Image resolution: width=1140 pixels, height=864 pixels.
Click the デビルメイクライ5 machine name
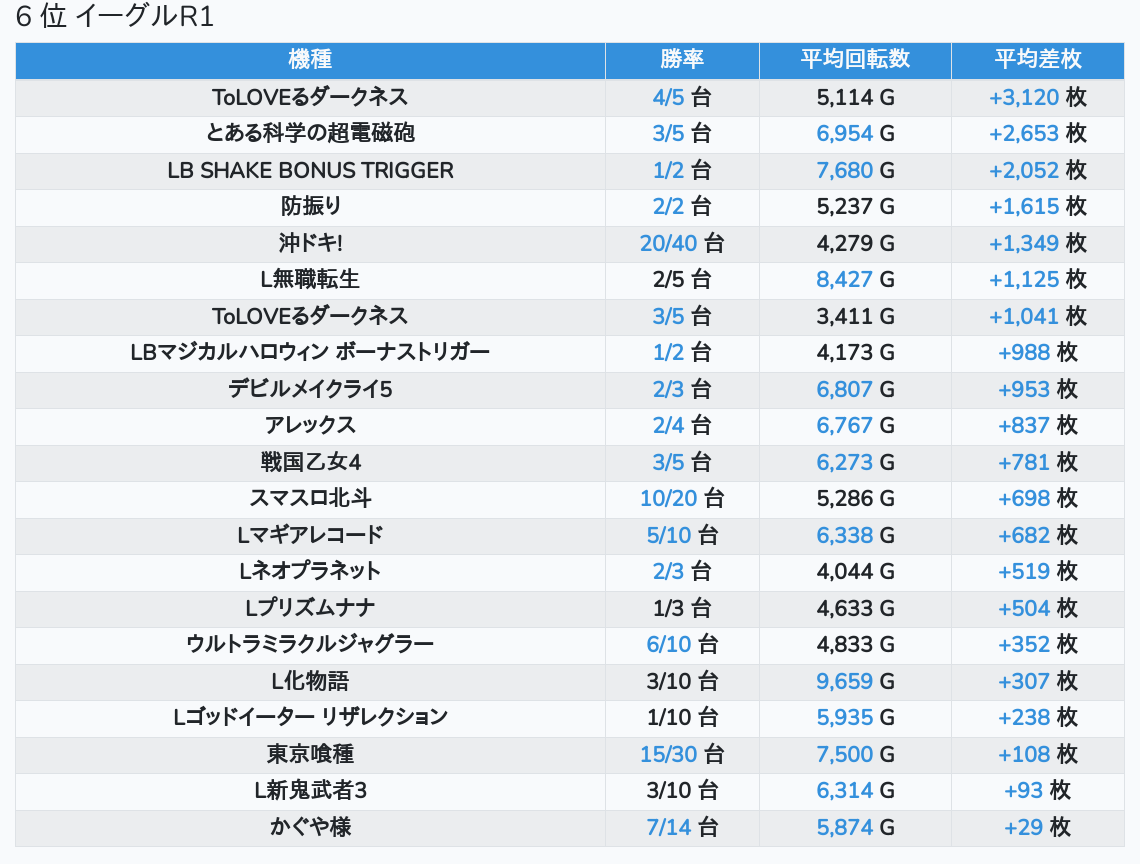[310, 389]
